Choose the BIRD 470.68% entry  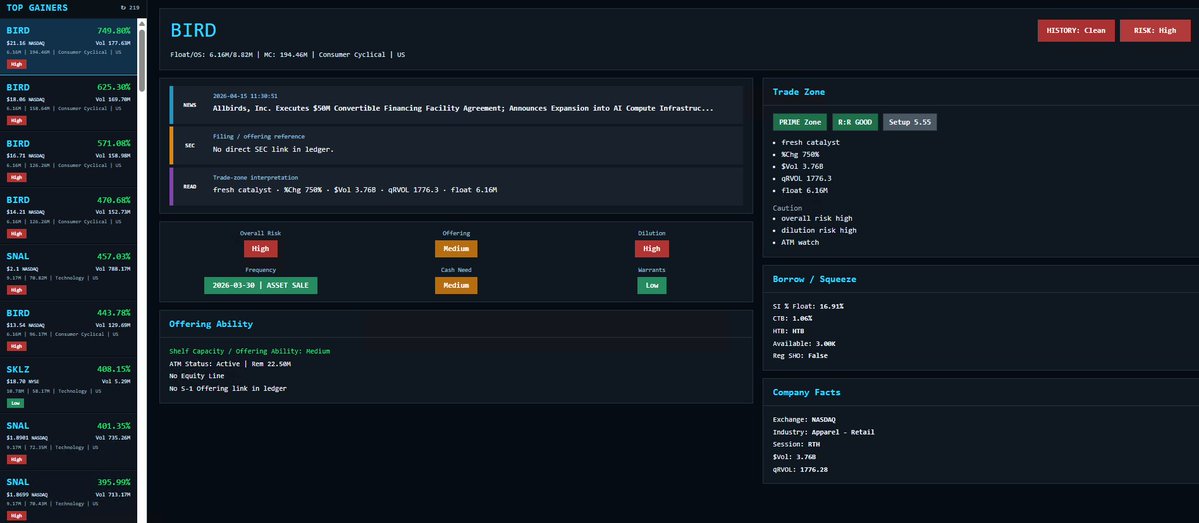[x=68, y=216]
